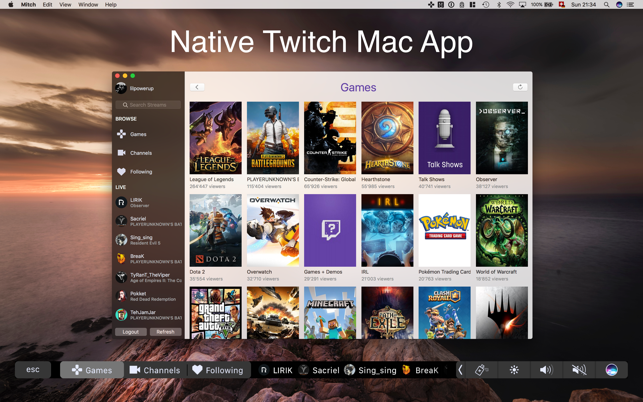Click the Time Machine menu bar icon

coord(486,5)
